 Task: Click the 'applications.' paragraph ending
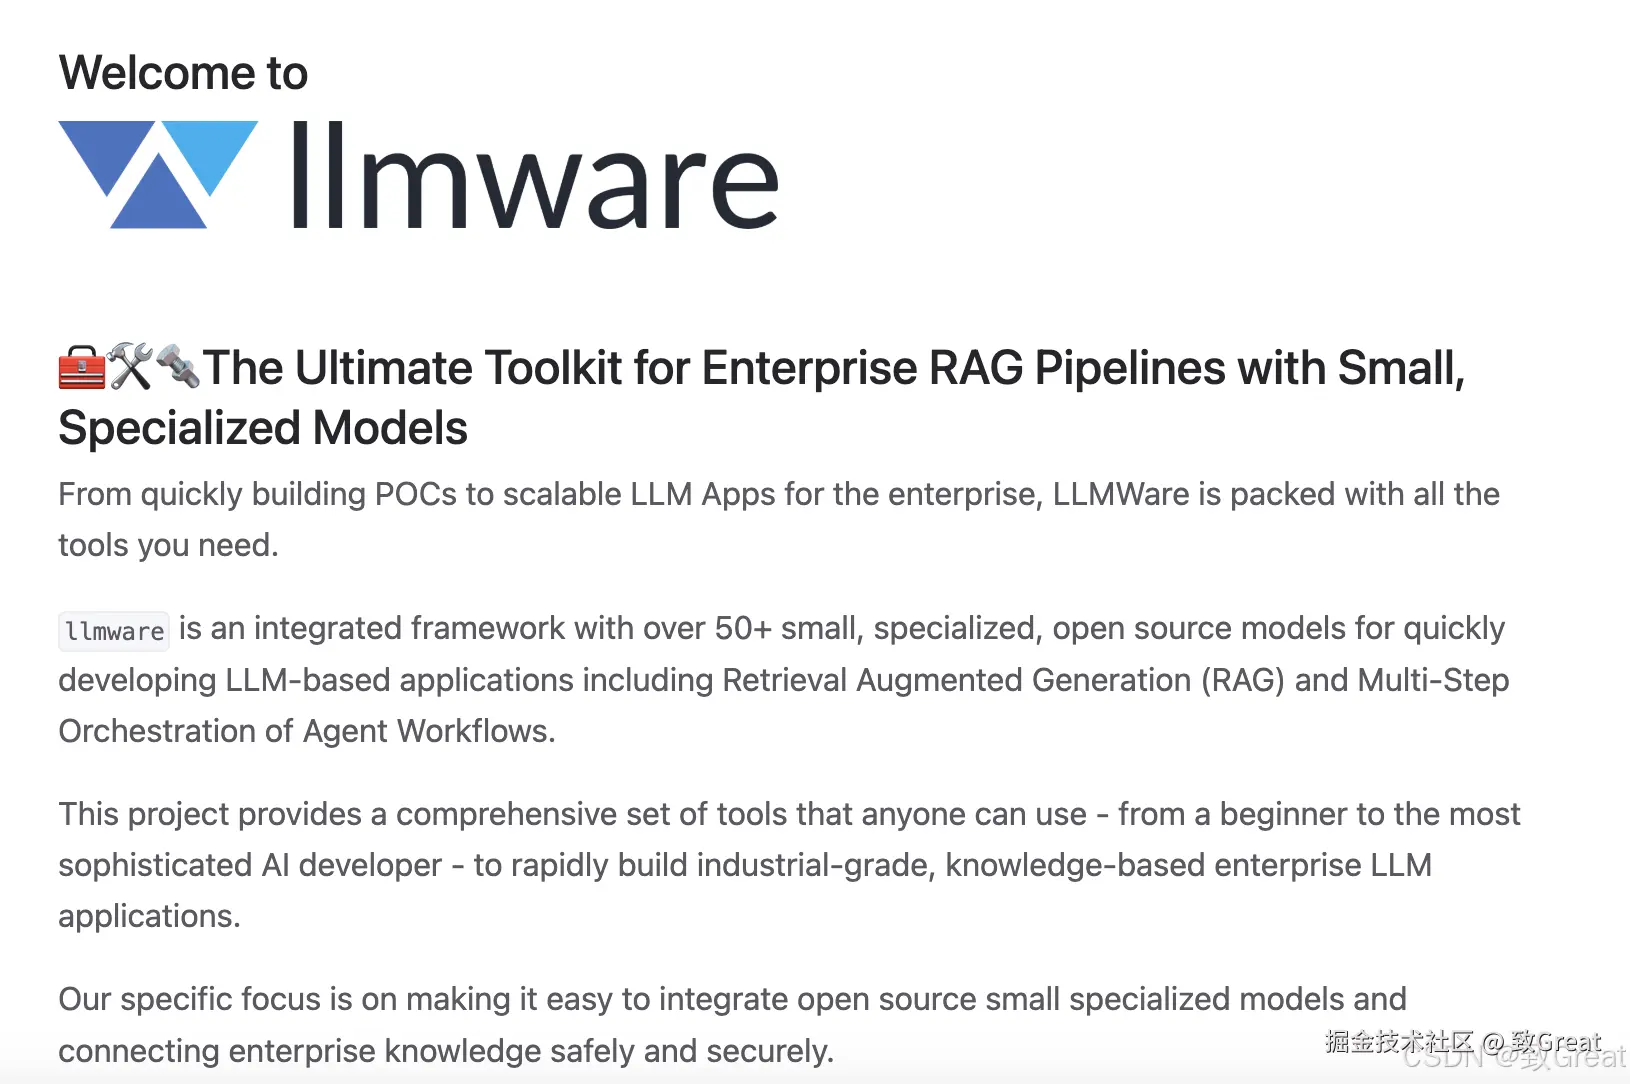[x=149, y=916]
